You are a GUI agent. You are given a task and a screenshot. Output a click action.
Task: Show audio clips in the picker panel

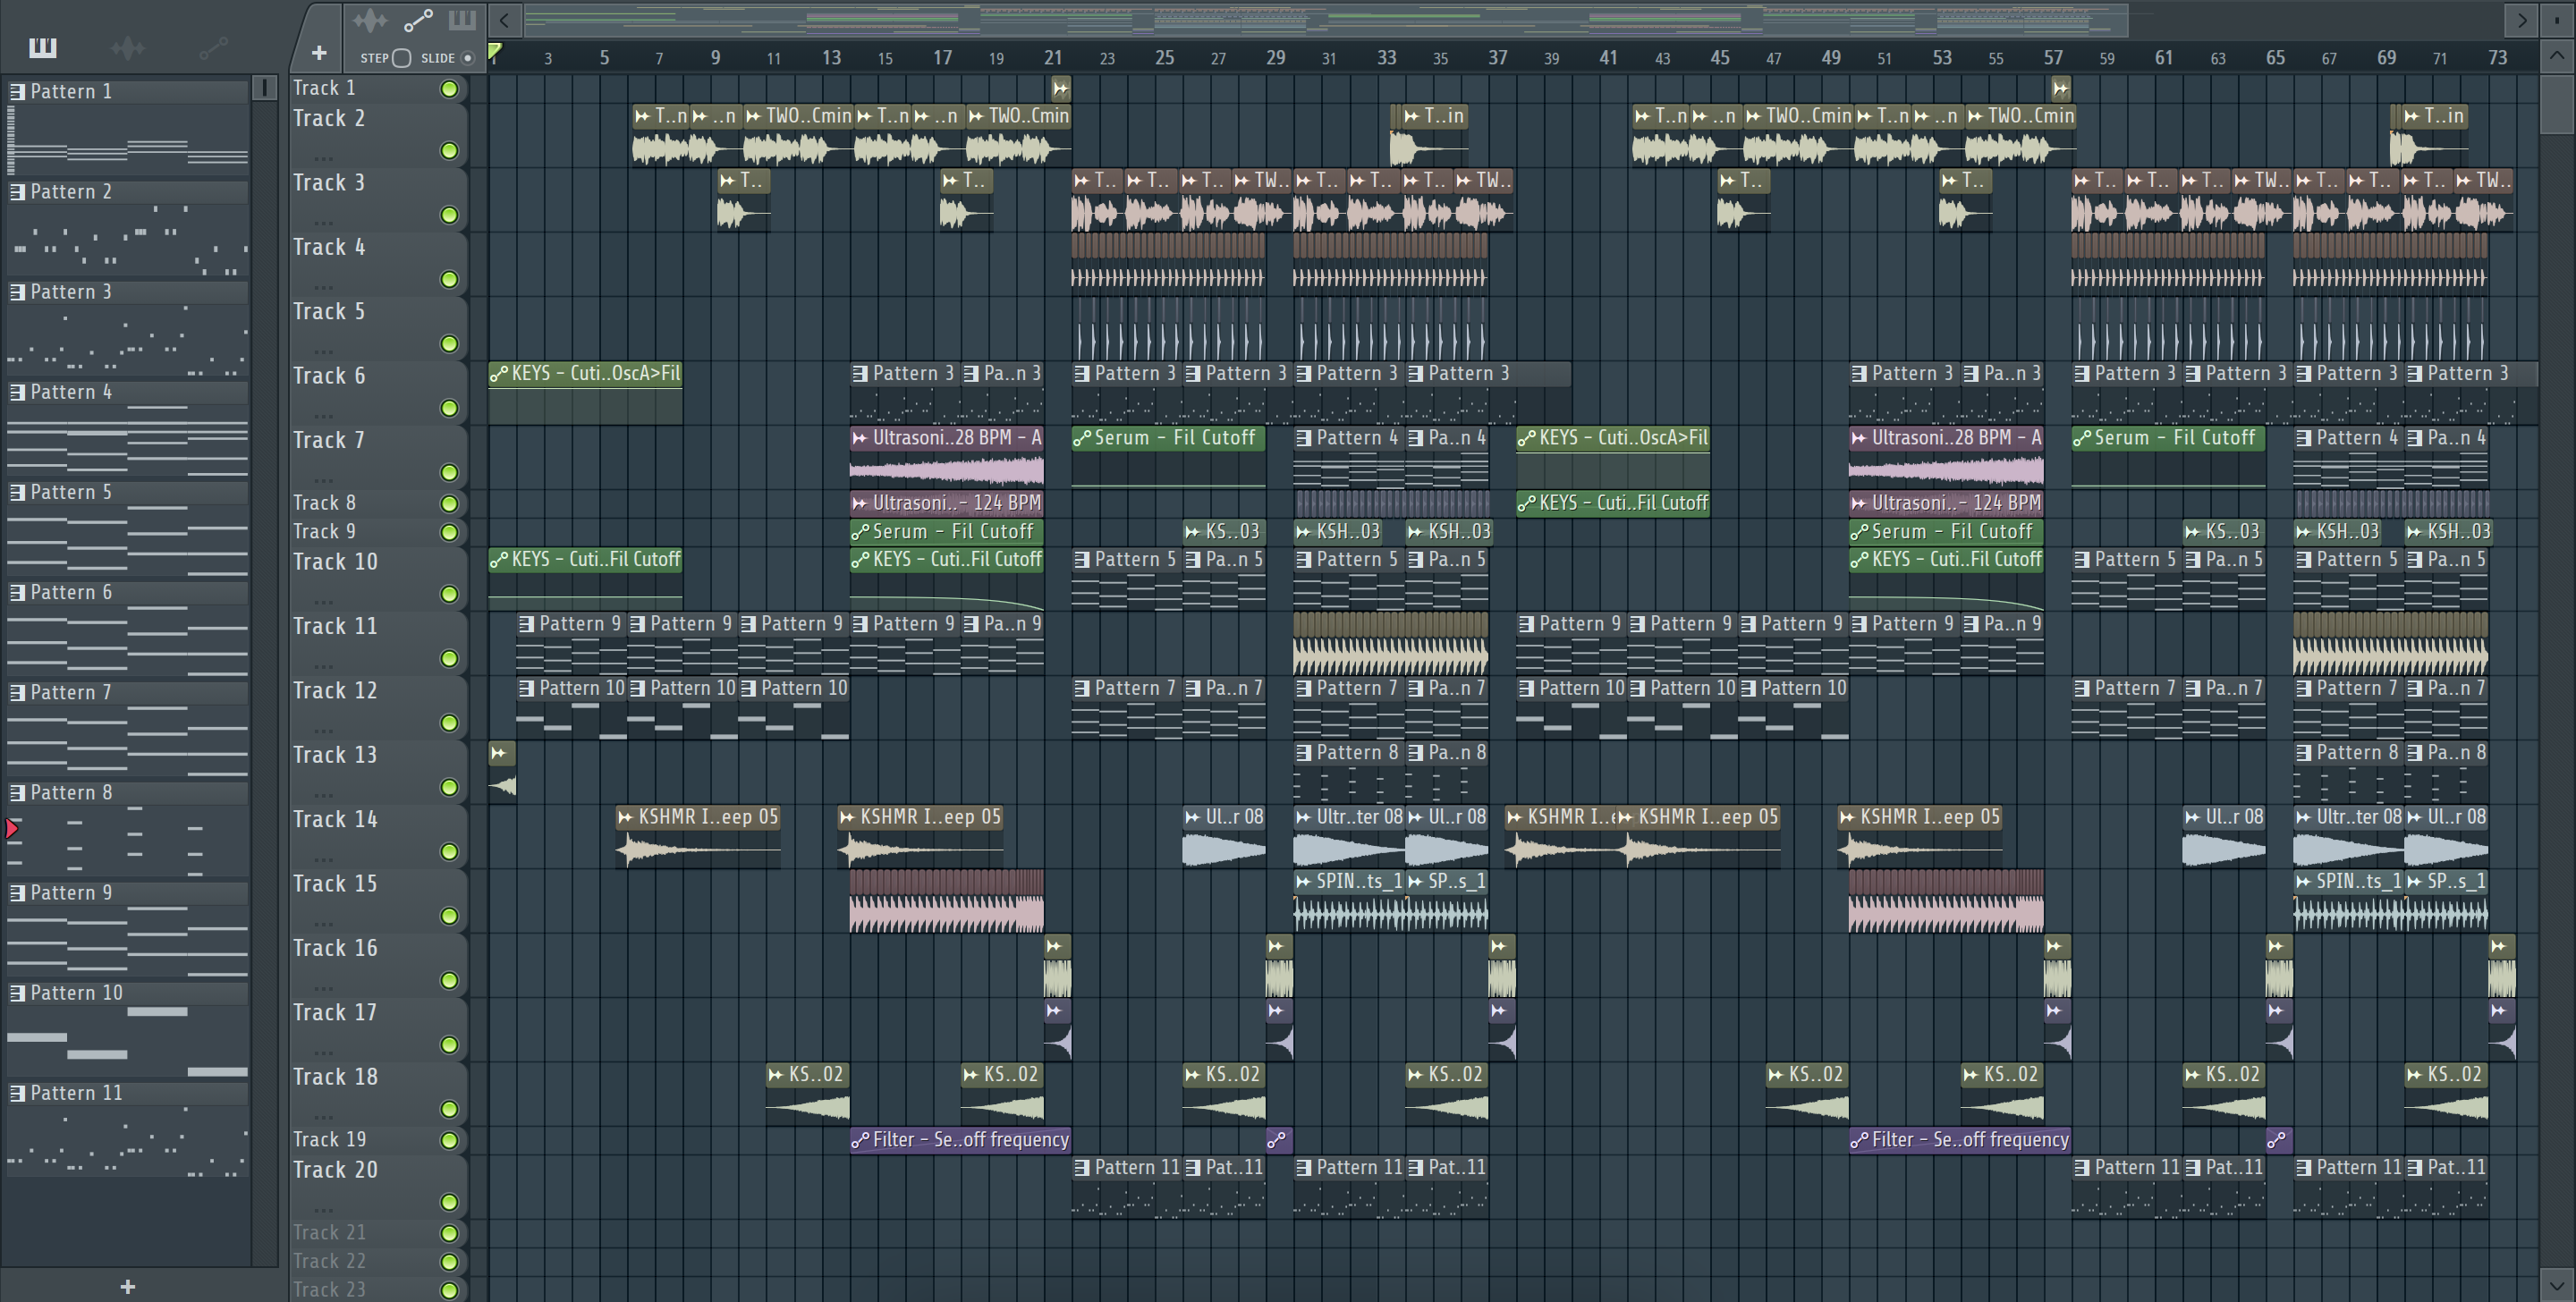coord(128,47)
